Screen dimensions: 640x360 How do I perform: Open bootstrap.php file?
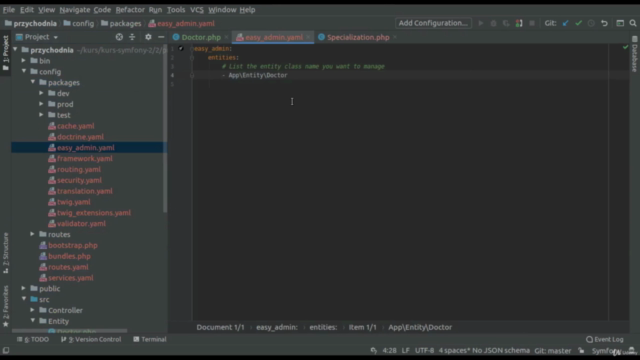pyautogui.click(x=73, y=245)
